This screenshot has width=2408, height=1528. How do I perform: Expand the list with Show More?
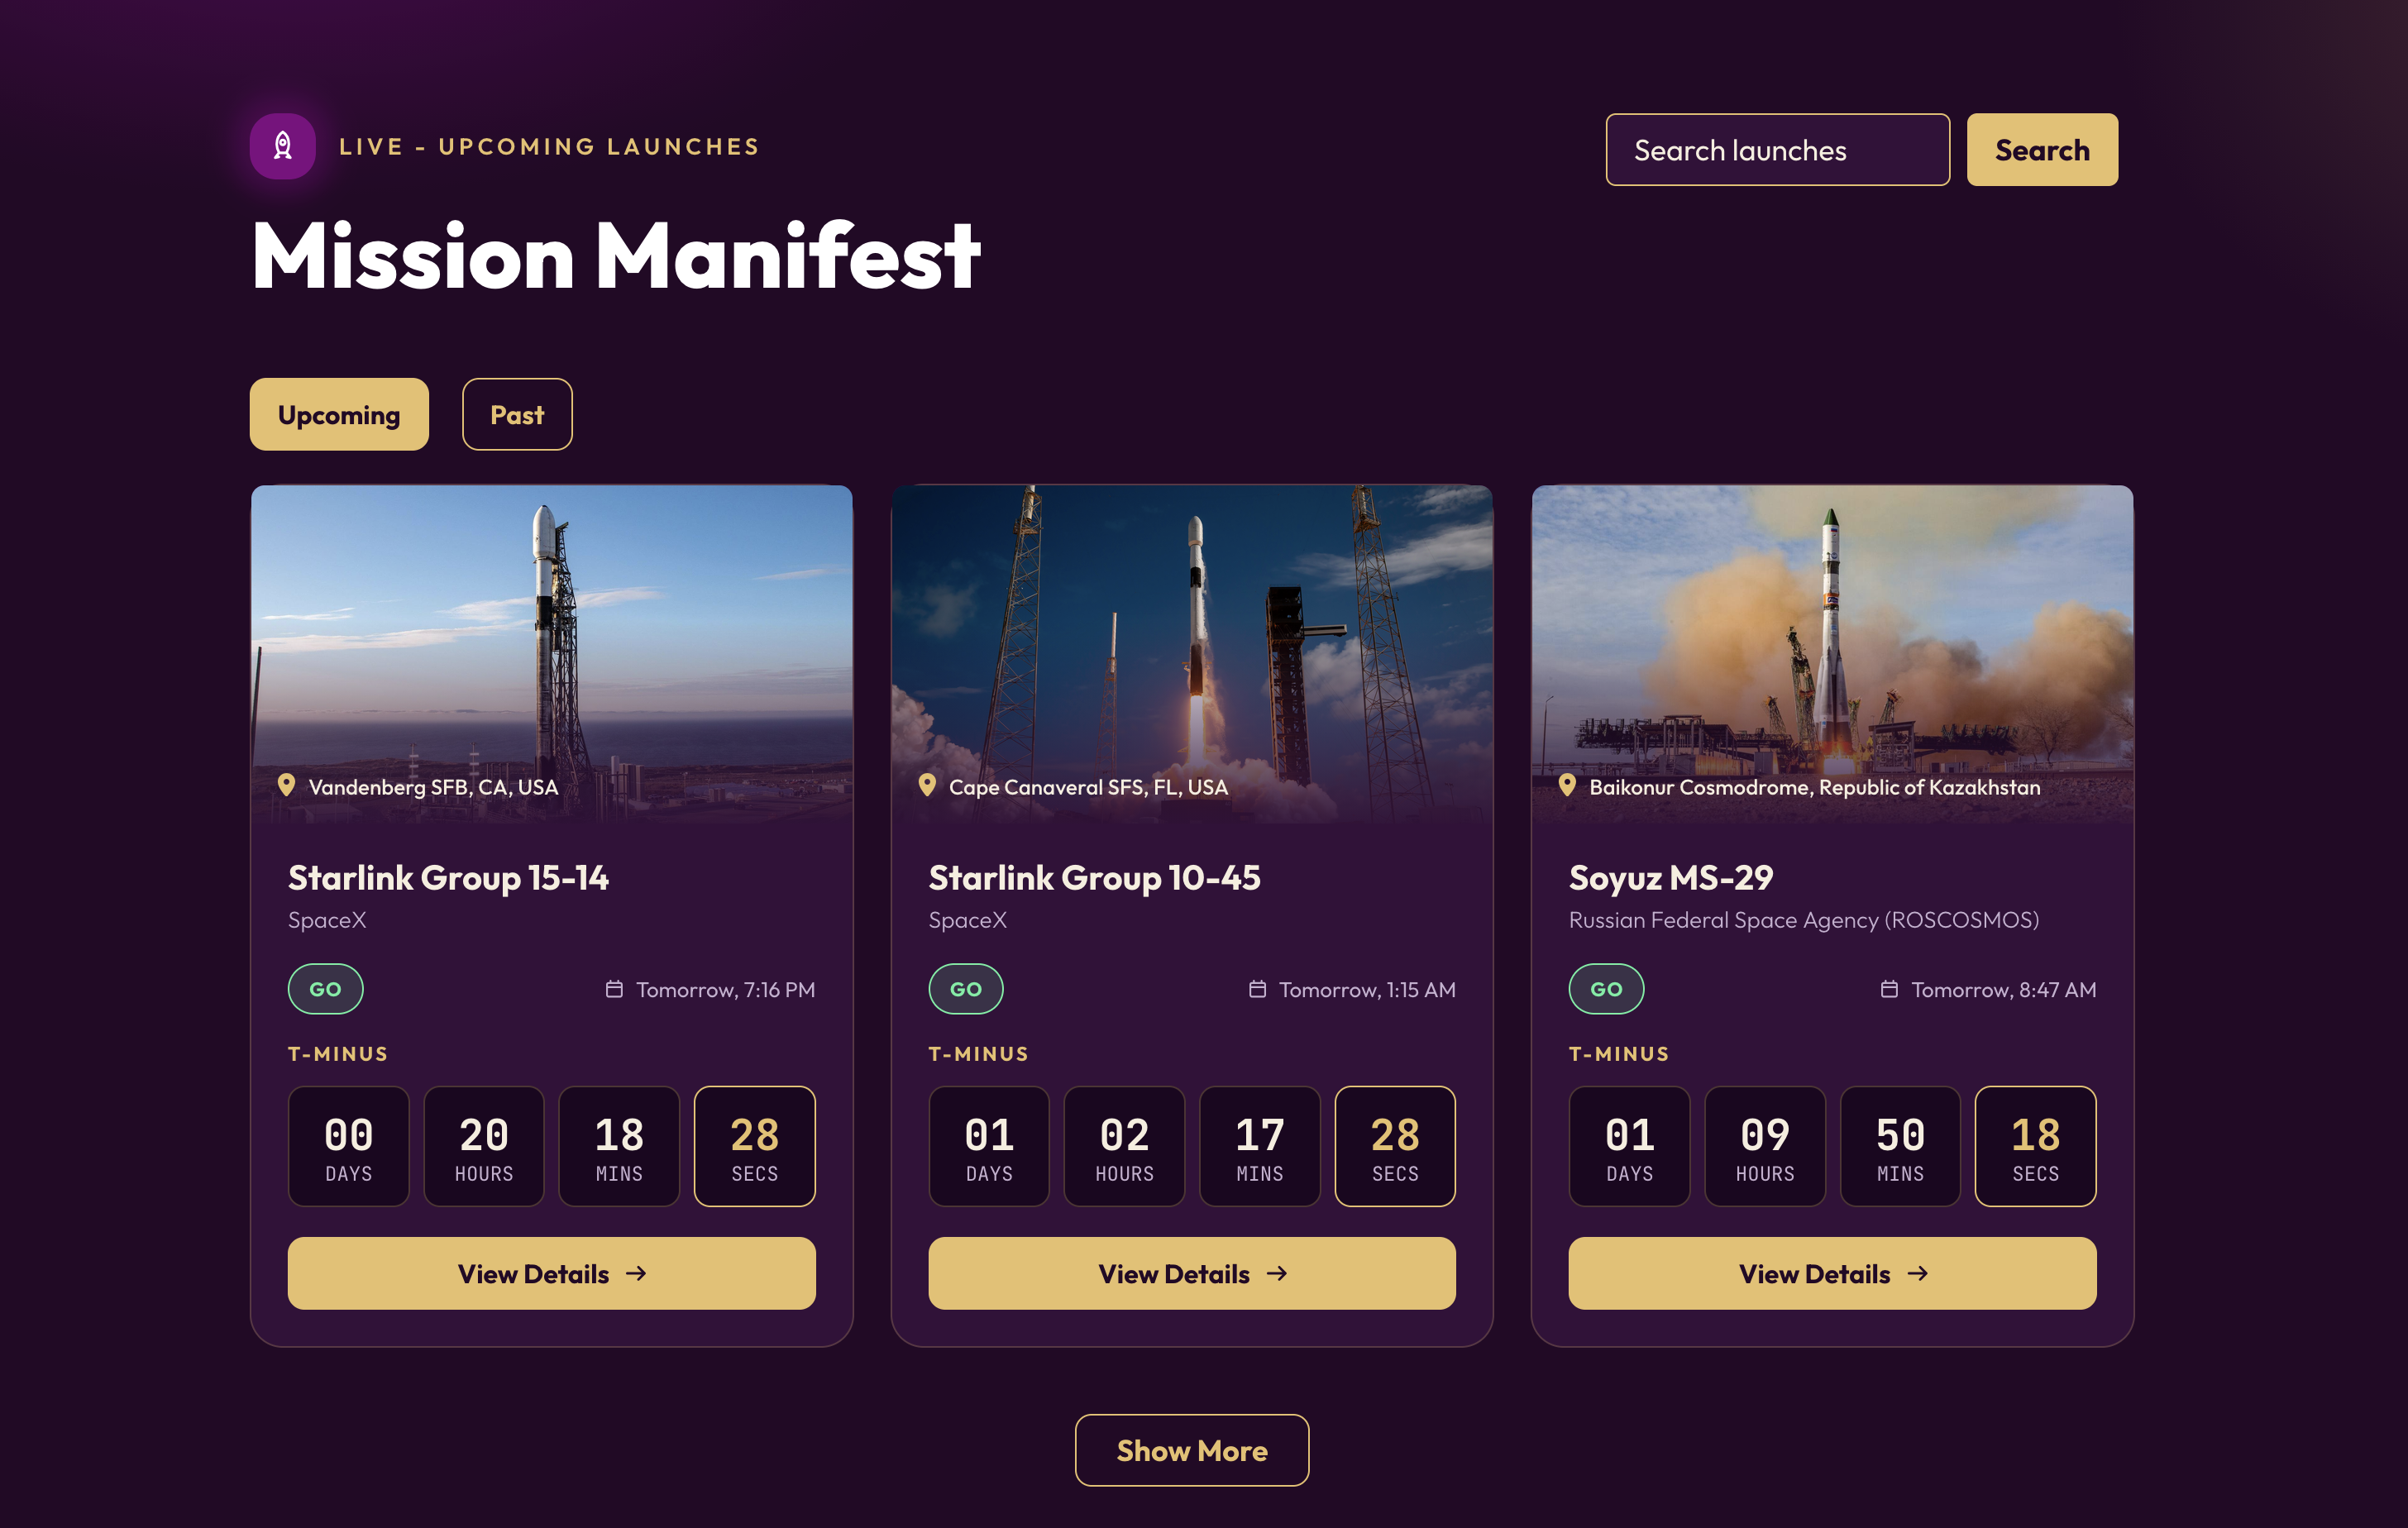(x=1192, y=1450)
